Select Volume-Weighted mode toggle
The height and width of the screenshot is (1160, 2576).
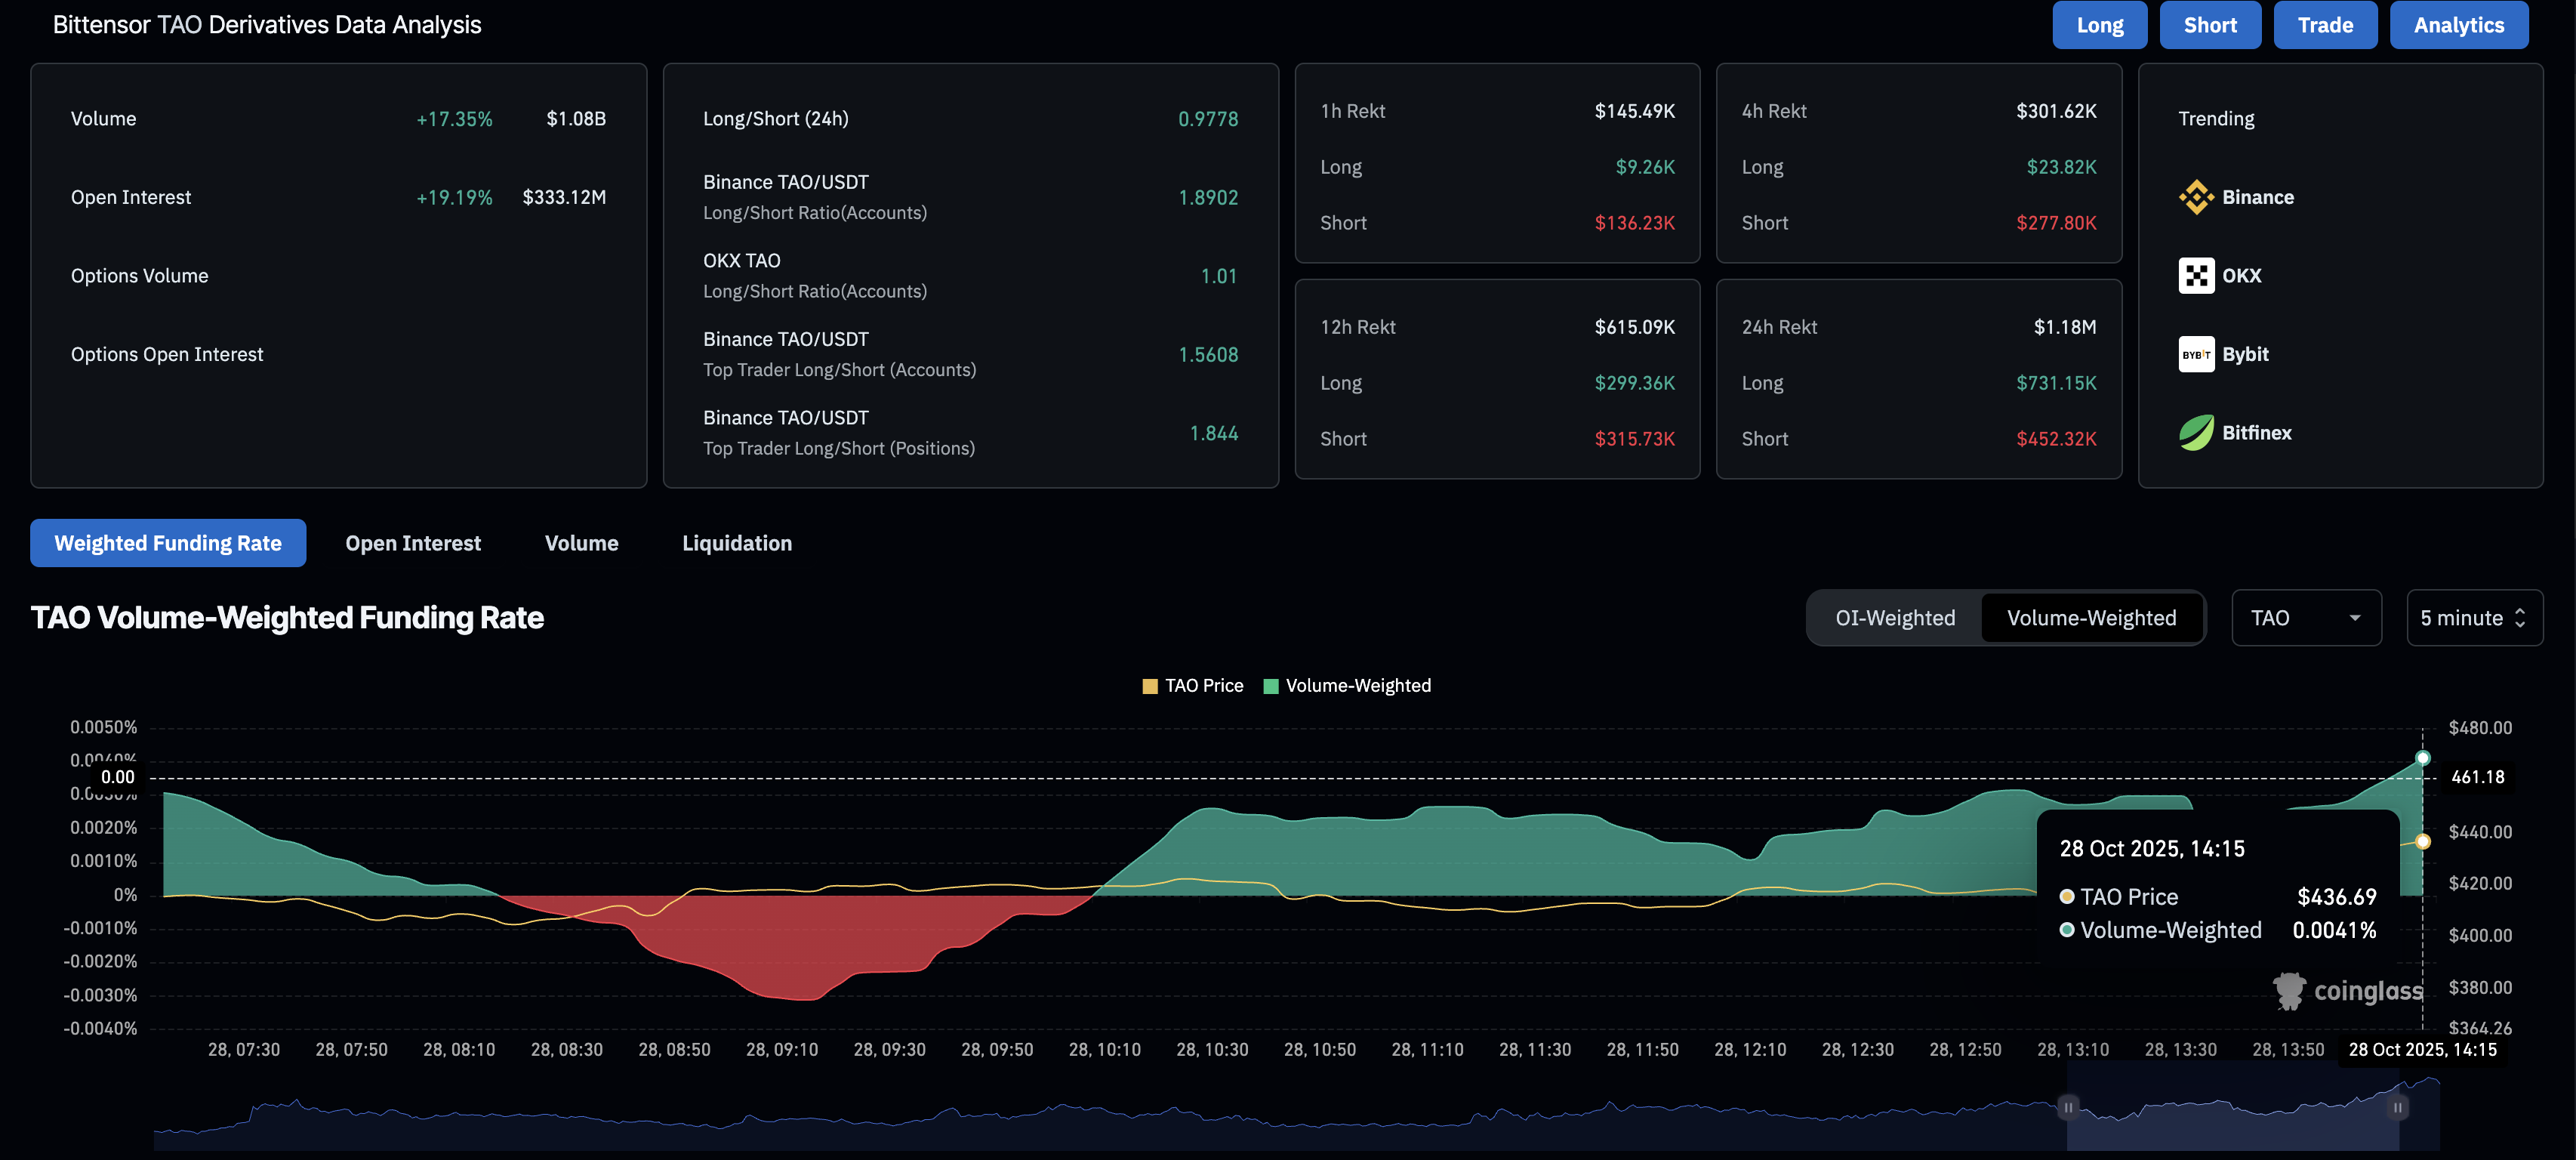tap(2091, 618)
